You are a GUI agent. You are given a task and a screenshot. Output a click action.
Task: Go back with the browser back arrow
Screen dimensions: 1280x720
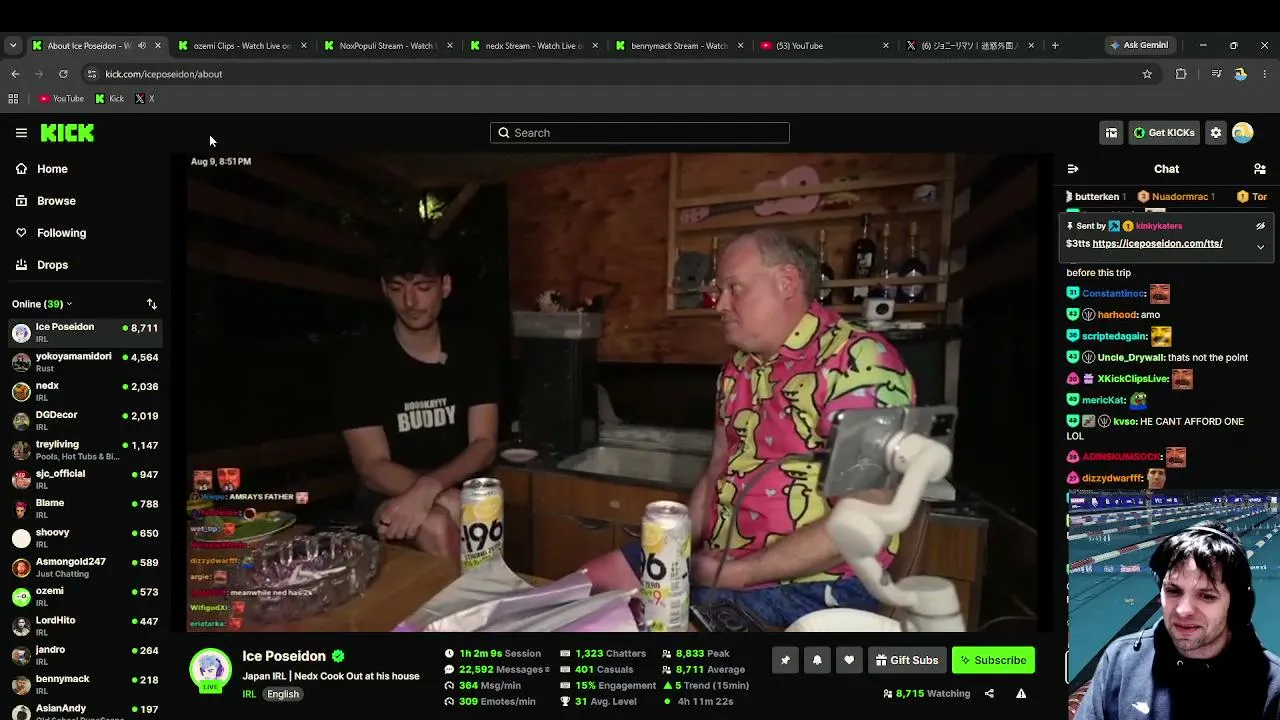[15, 74]
